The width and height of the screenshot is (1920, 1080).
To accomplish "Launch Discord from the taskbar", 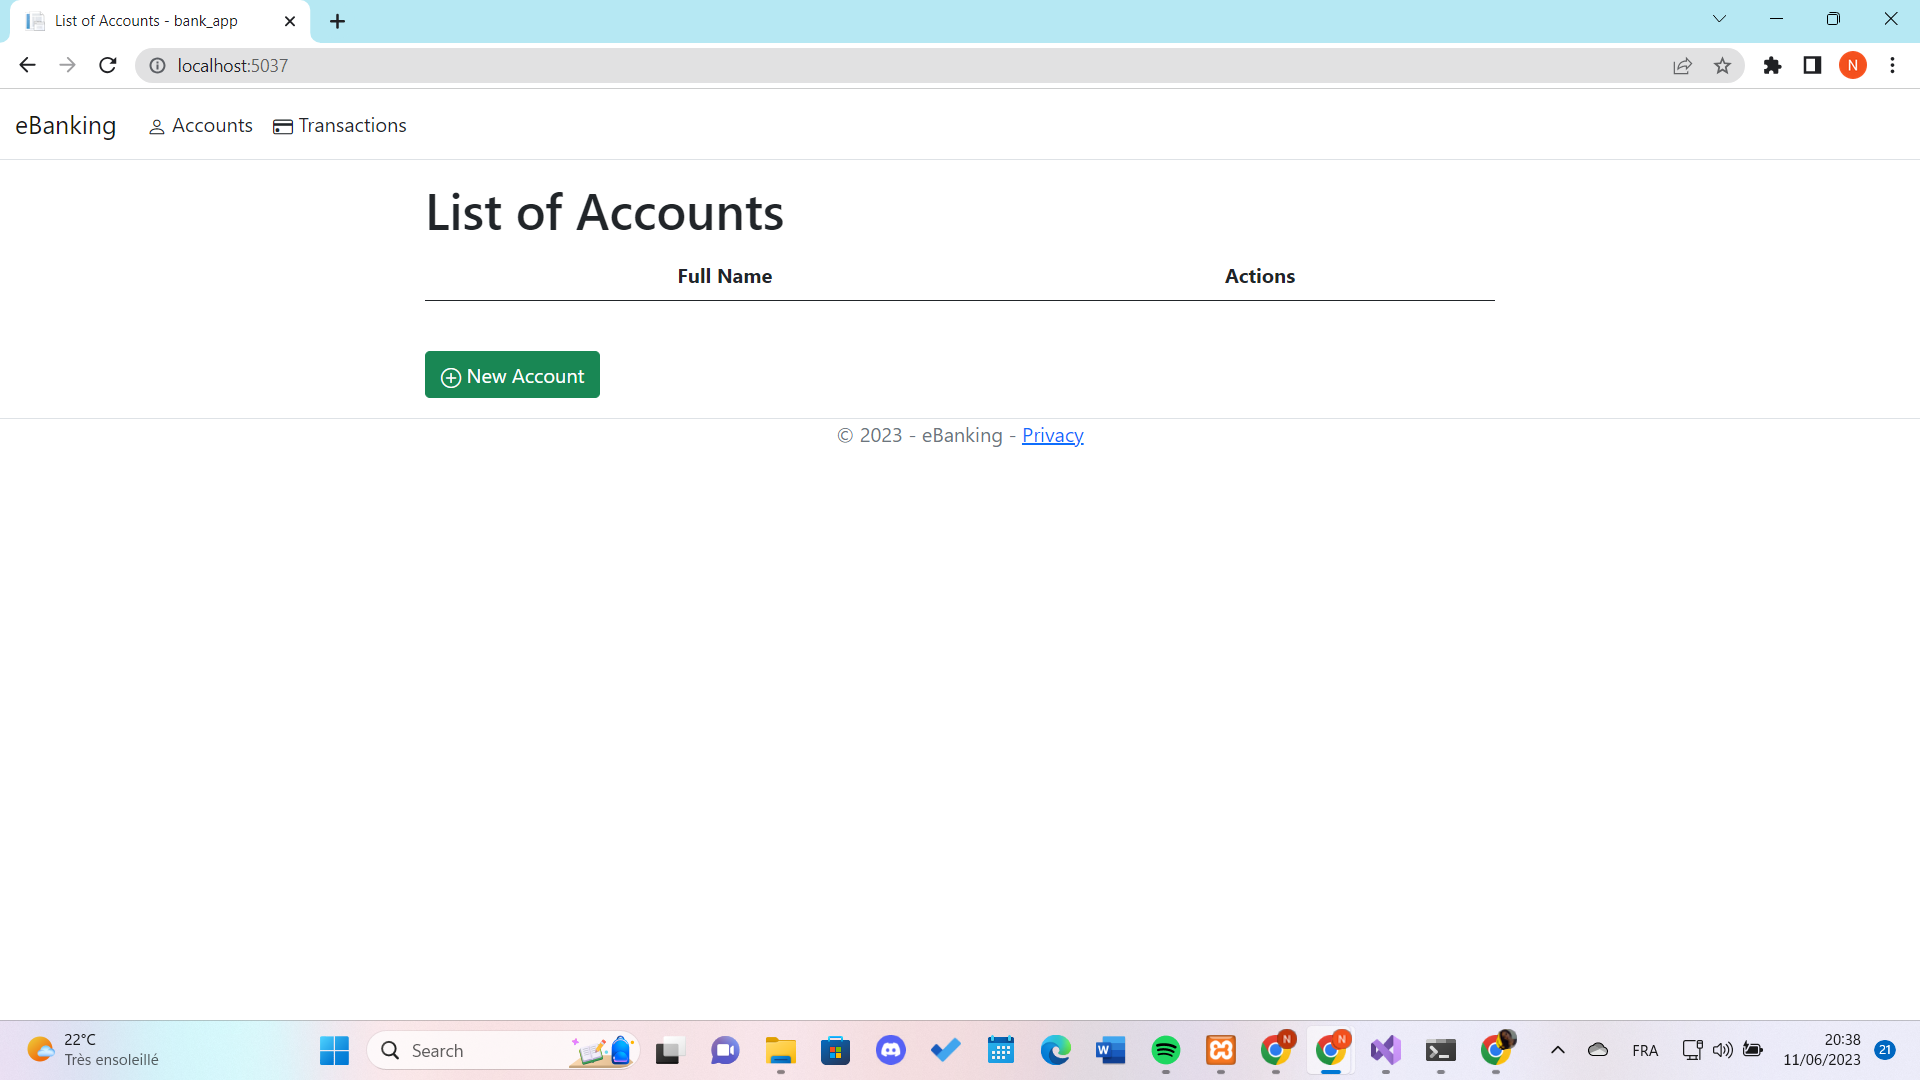I will (891, 1050).
